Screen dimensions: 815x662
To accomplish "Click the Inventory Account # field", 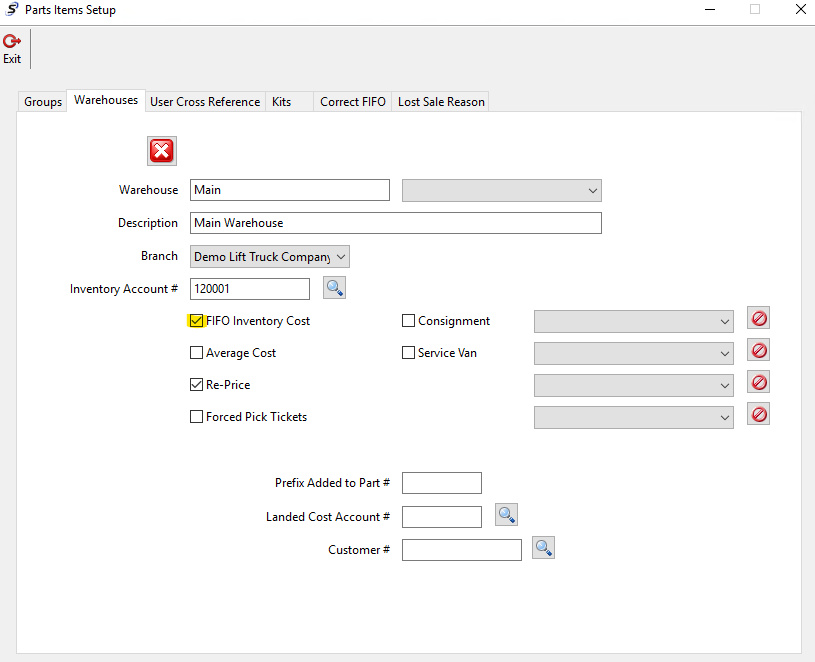I will 249,289.
